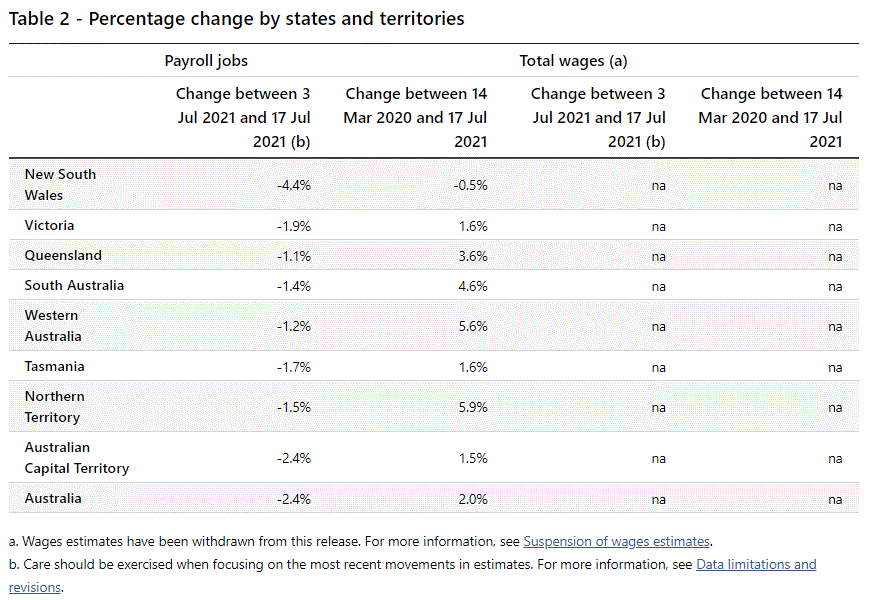Open the Data limitations and revisions link
Screen dimensions: 873x600
(x=755, y=564)
